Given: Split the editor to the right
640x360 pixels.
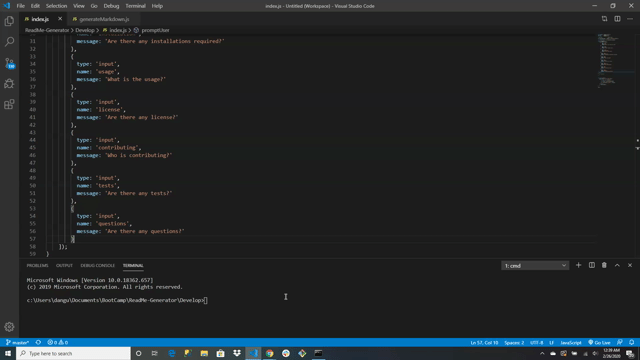Looking at the screenshot, I should point(617,19).
